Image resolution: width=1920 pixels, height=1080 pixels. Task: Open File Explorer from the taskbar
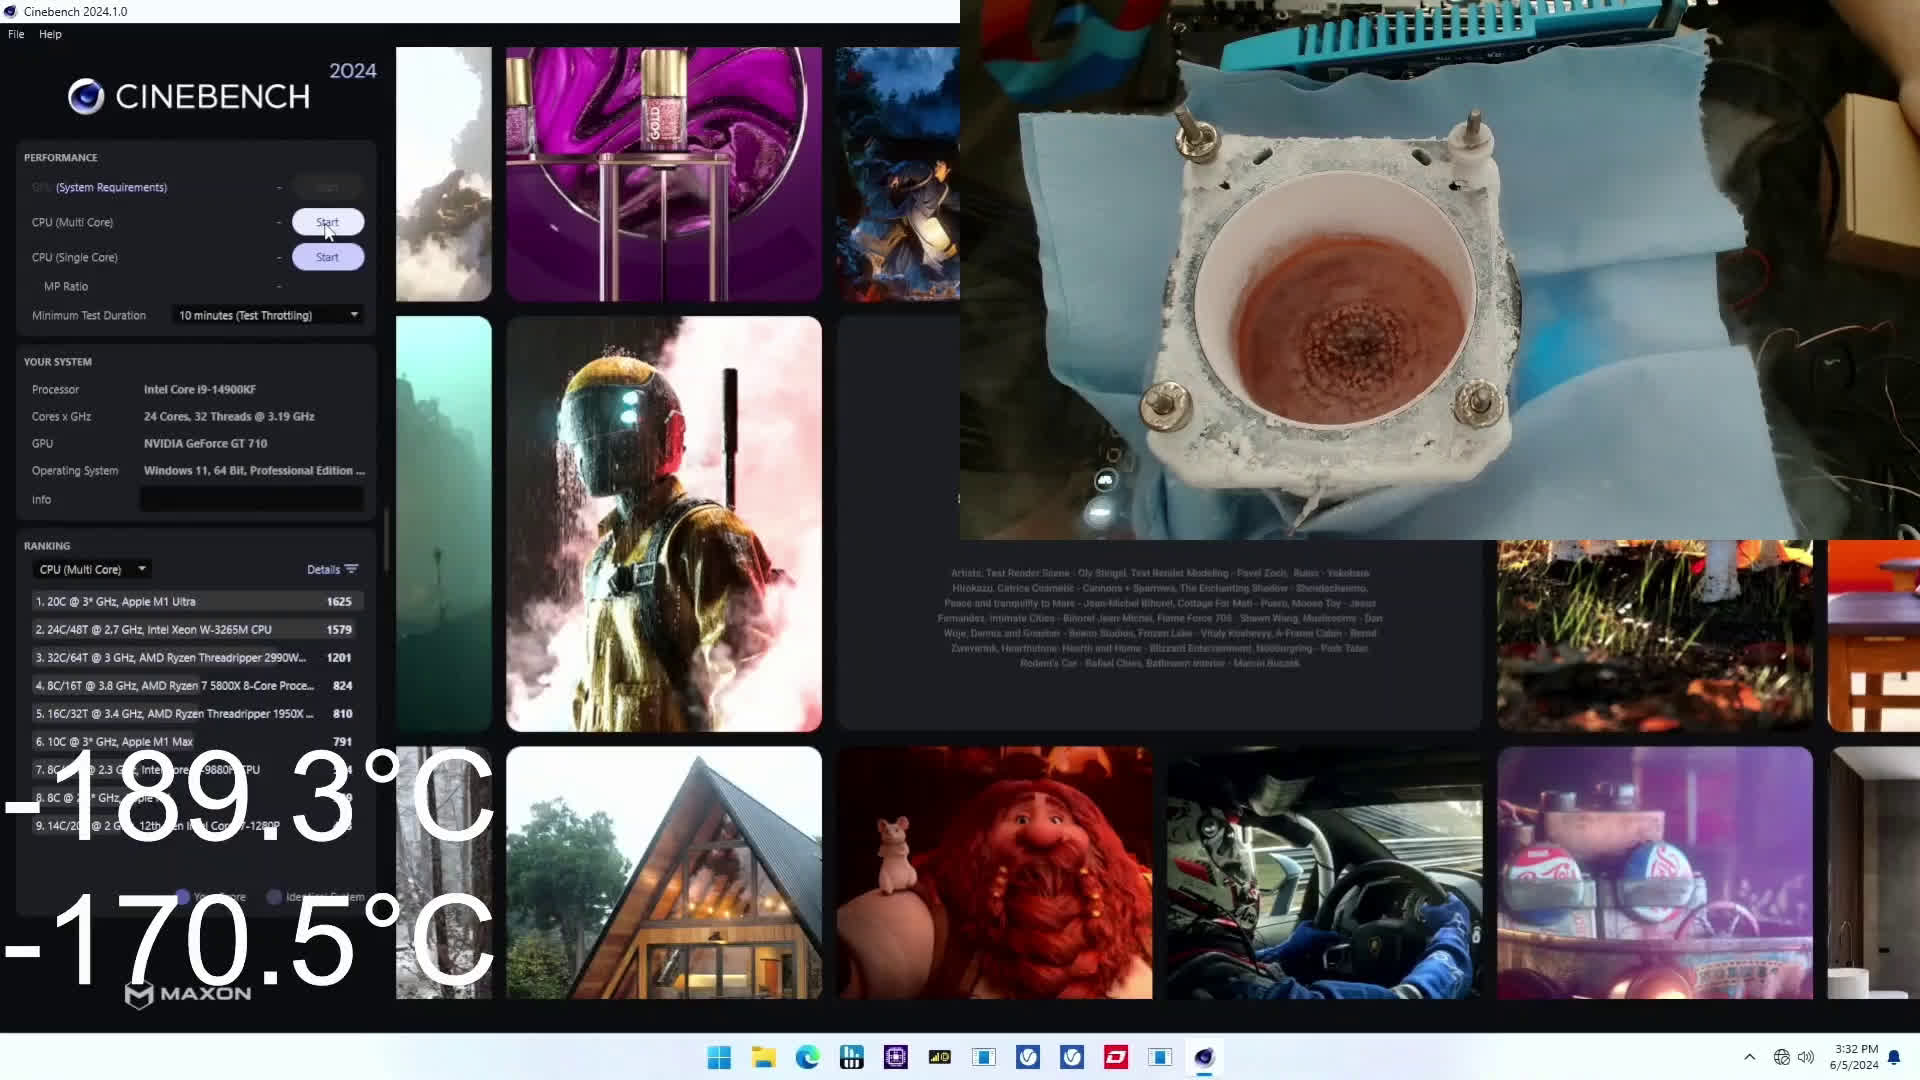764,1057
